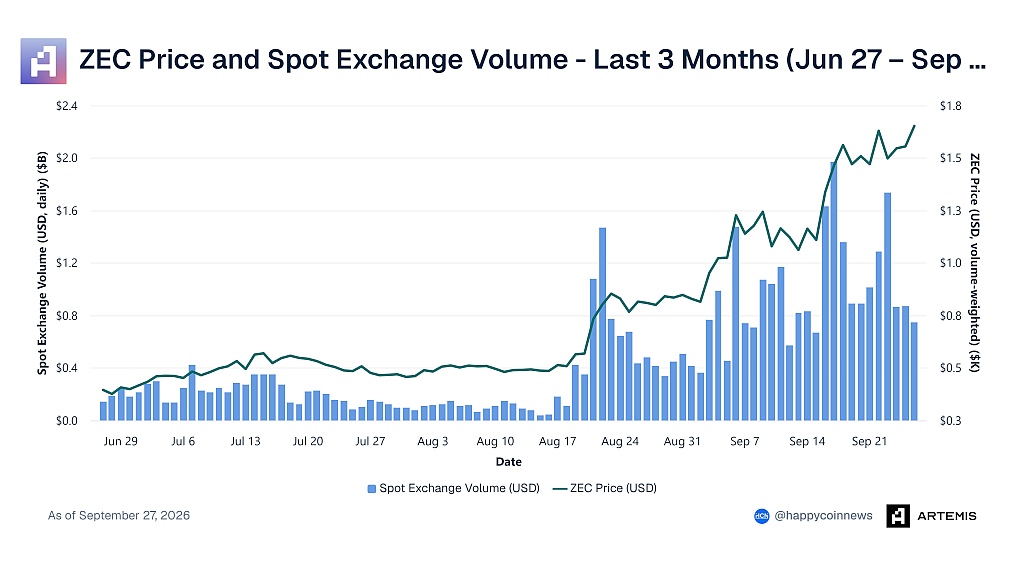Viewport: 1024px width, 576px height.
Task: Click the 'Jul 20' date label
Action: tap(308, 441)
